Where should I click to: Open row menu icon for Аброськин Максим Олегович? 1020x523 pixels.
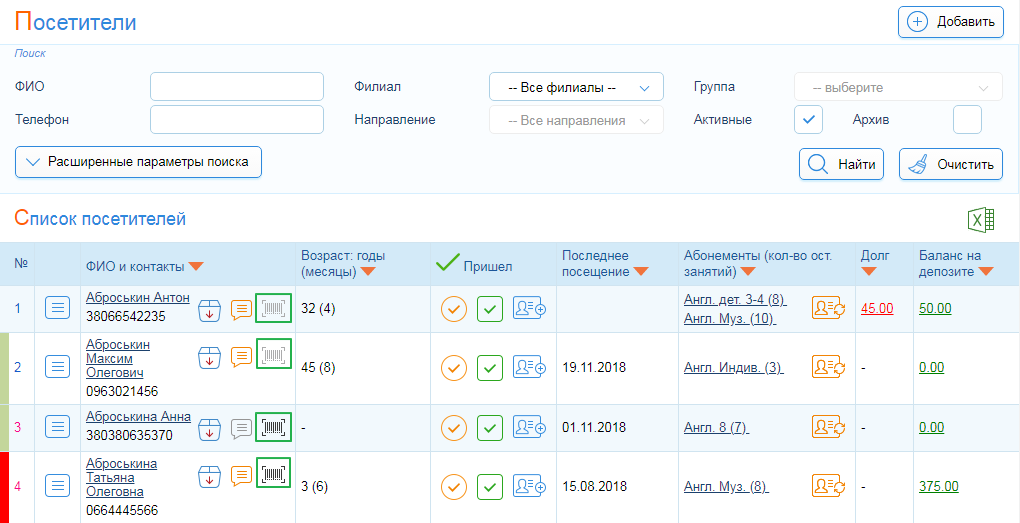(57, 368)
